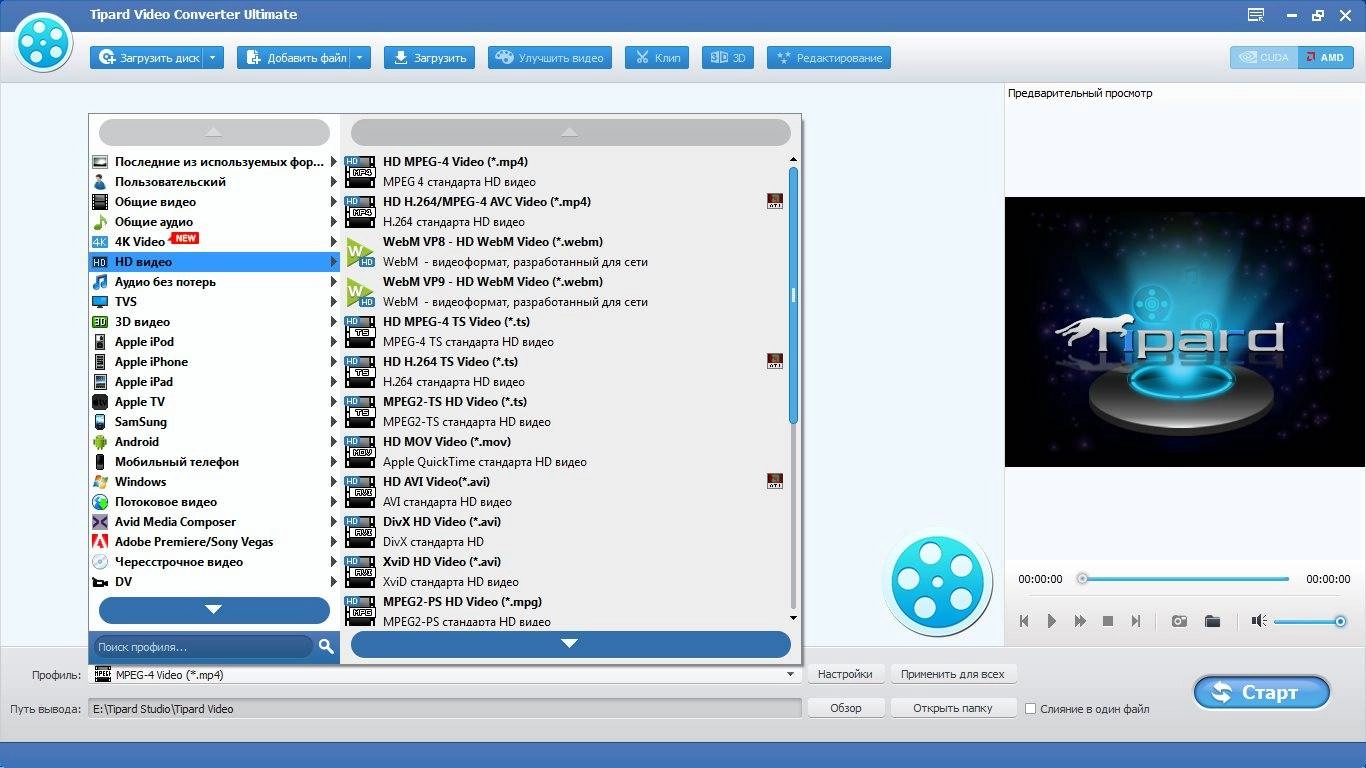This screenshot has height=768, width=1366.
Task: Click the Аудио без потерь music icon
Action: coord(100,281)
